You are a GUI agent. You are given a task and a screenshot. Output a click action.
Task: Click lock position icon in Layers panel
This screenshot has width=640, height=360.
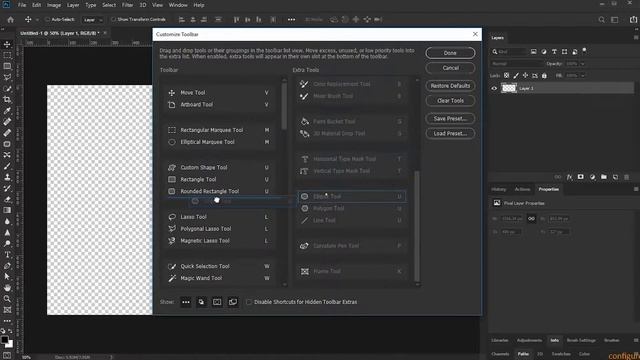[x=525, y=76]
